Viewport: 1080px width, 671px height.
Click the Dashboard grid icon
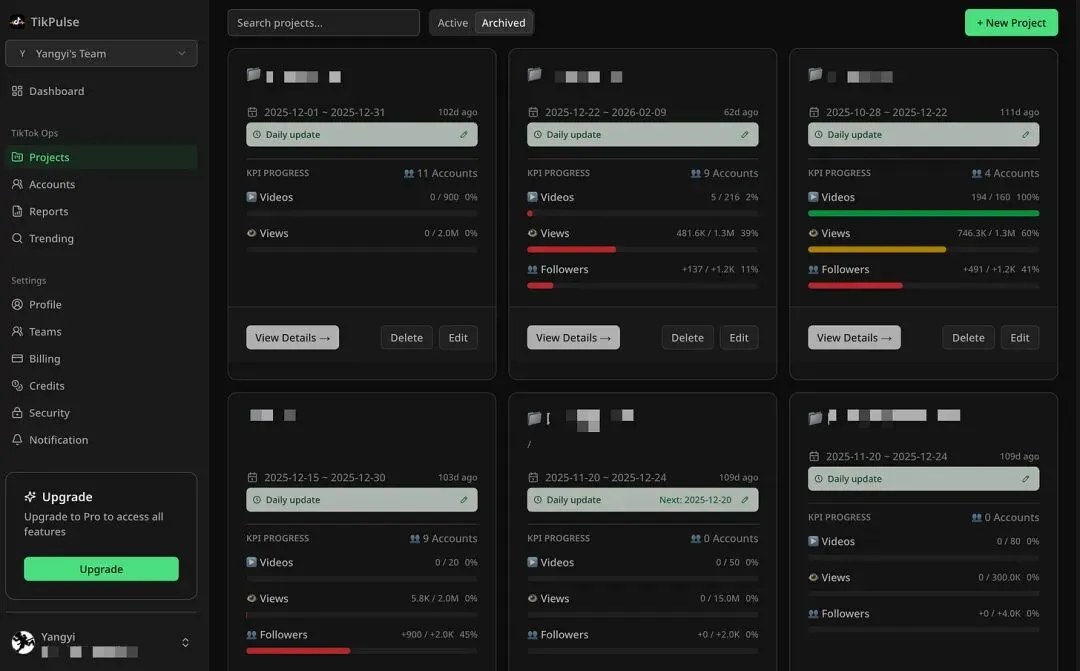[x=17, y=91]
